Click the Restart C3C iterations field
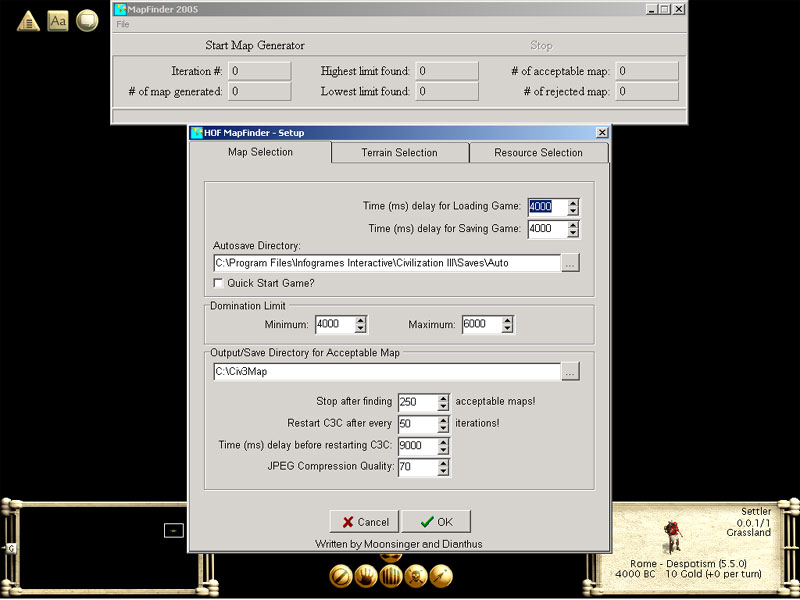 pyautogui.click(x=418, y=424)
